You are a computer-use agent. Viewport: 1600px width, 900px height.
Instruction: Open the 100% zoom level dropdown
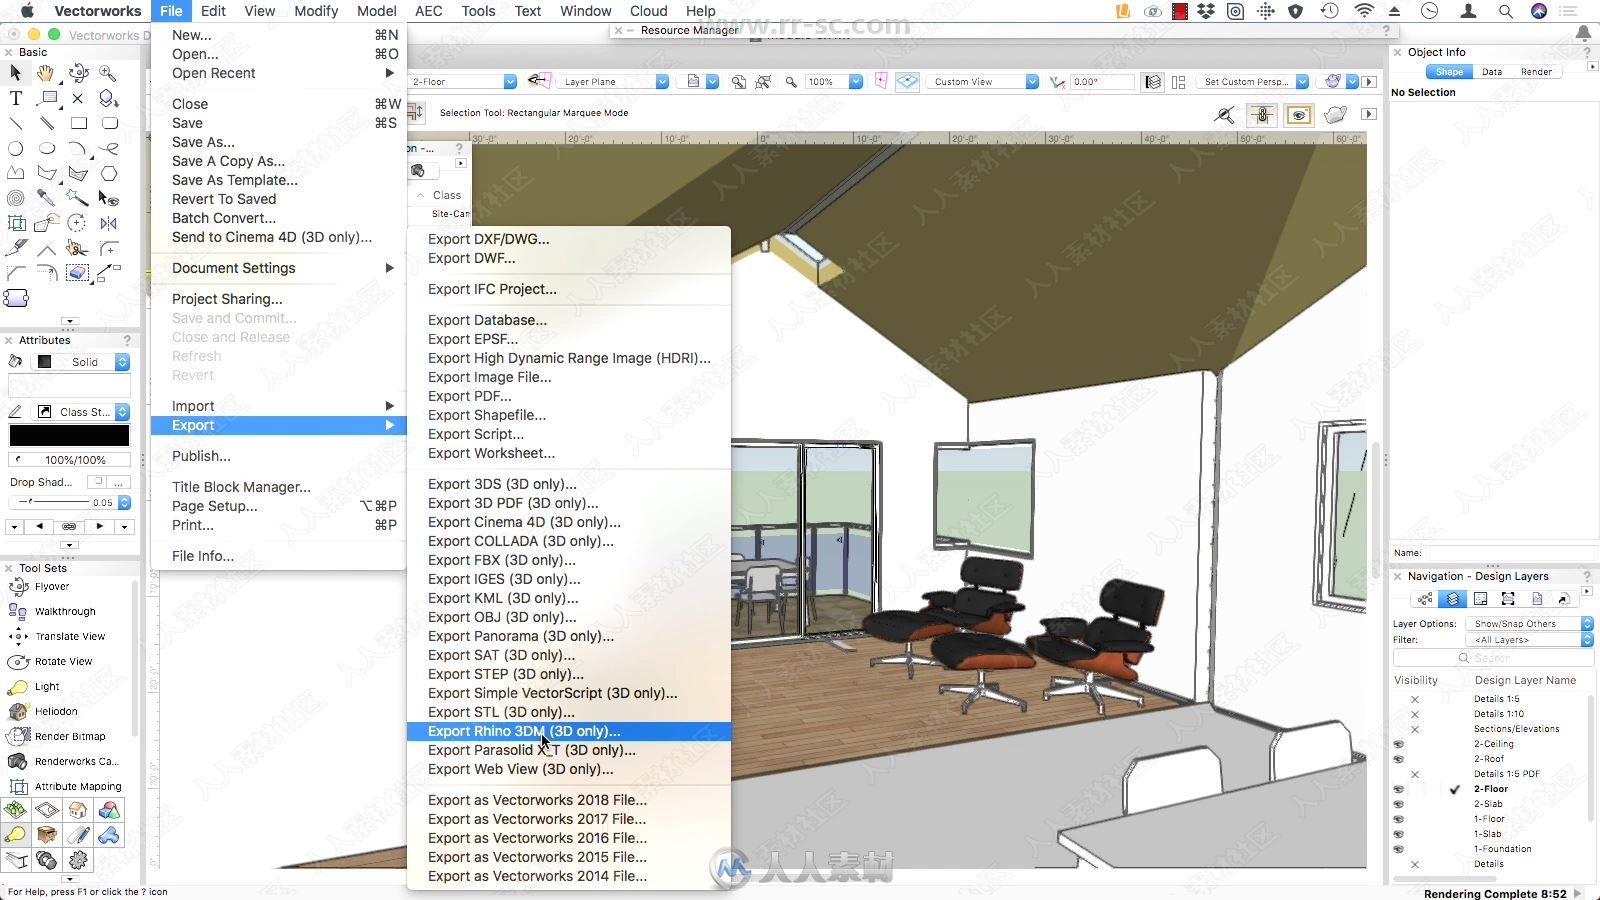click(833, 82)
